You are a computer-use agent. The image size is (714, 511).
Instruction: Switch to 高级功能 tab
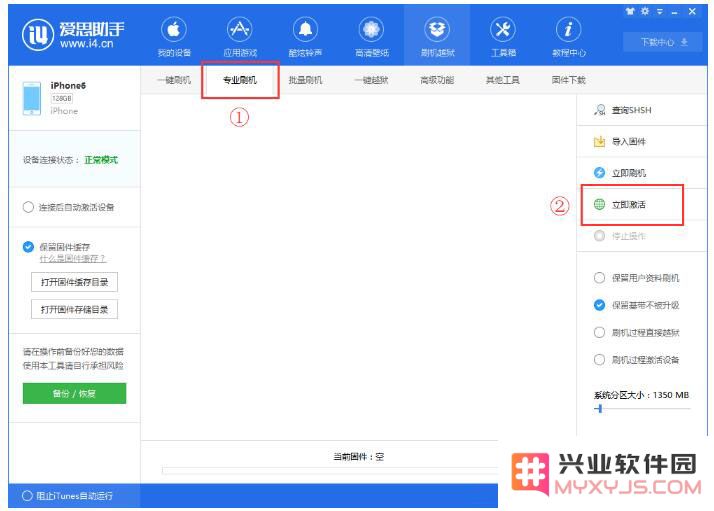pyautogui.click(x=437, y=80)
